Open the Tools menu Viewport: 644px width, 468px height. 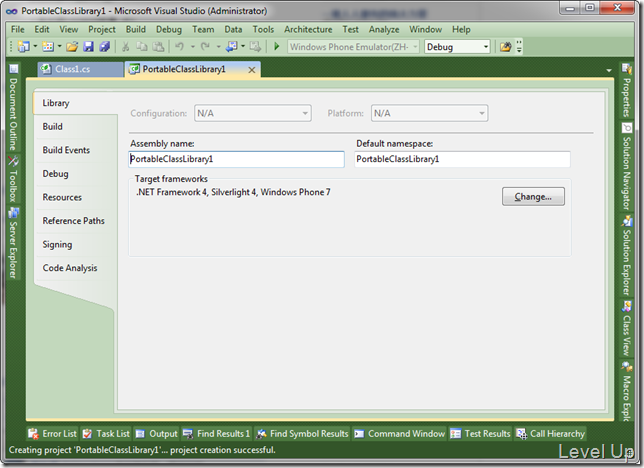point(263,30)
